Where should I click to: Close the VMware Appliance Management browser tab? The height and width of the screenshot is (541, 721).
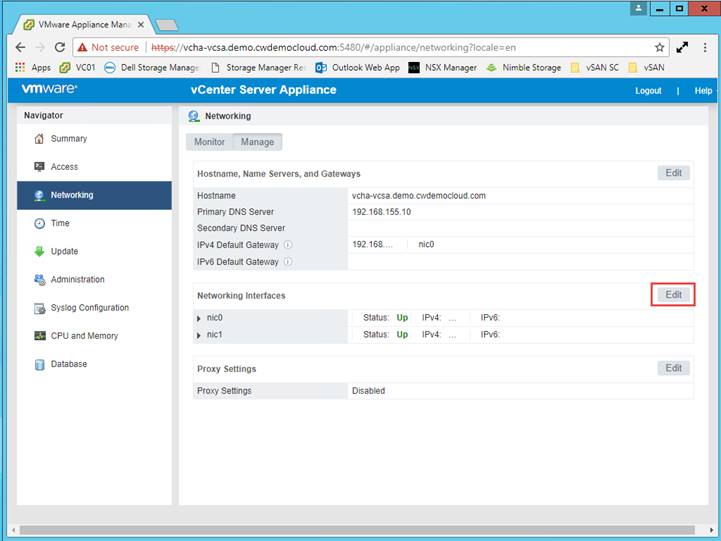tap(141, 25)
